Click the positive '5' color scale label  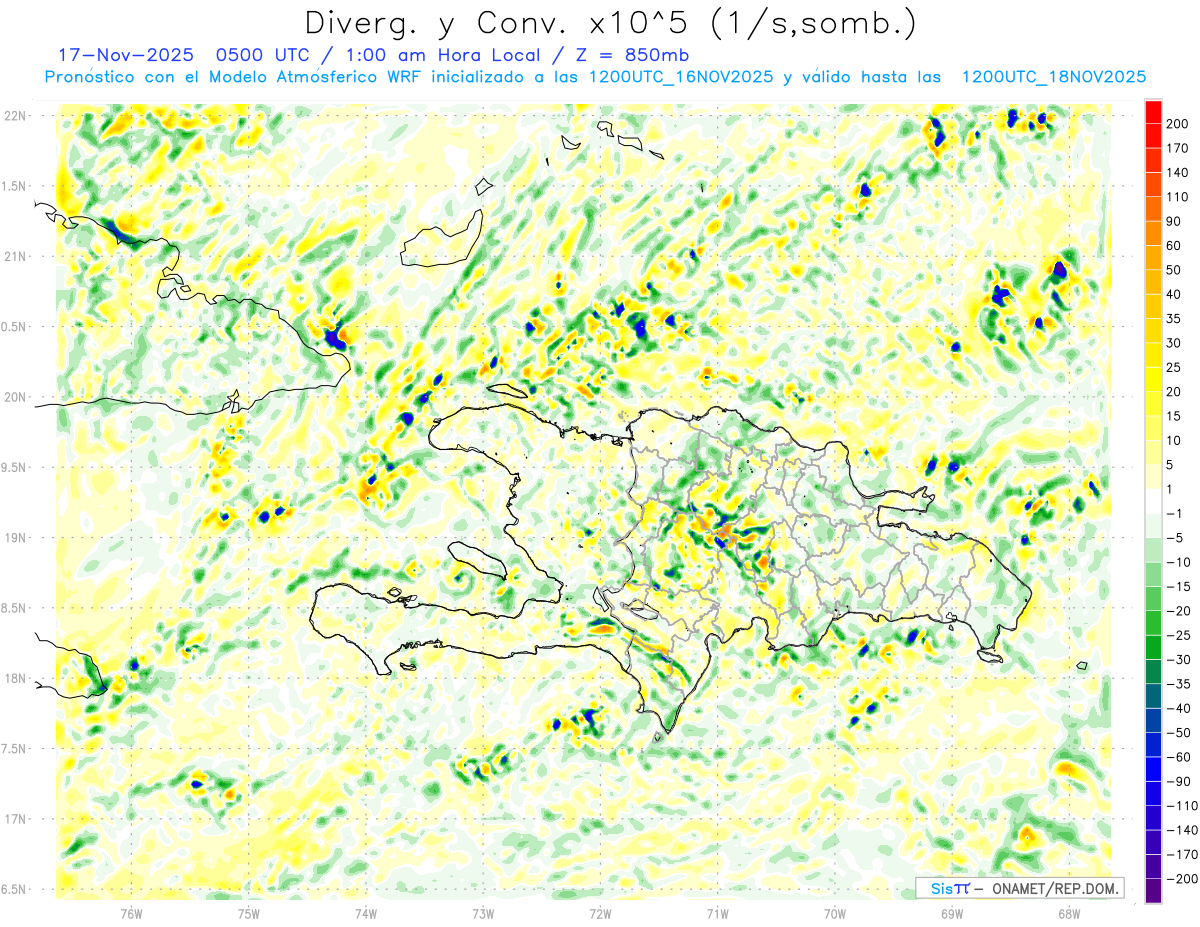pos(1172,465)
